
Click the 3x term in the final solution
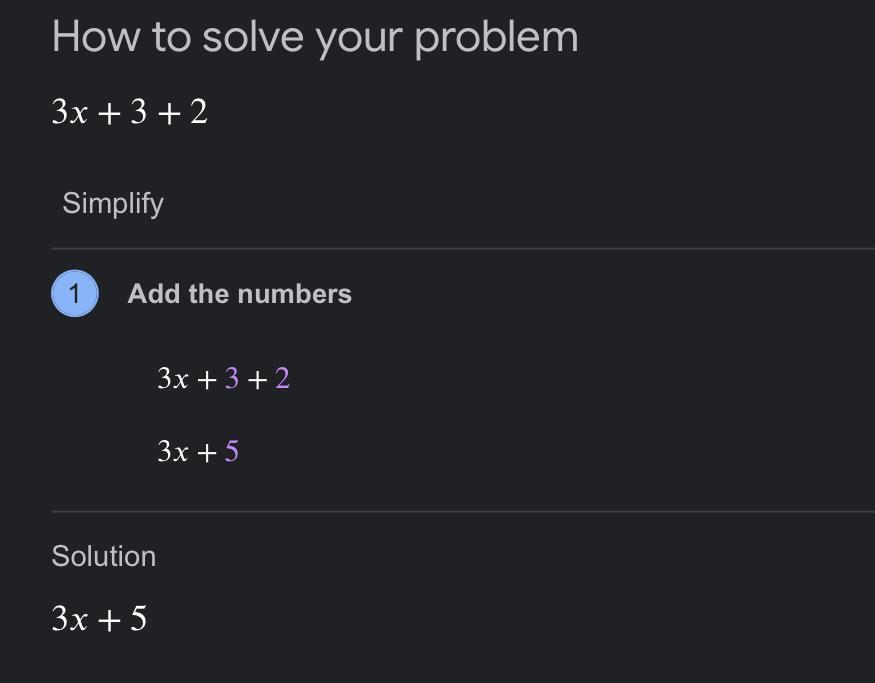coord(70,618)
